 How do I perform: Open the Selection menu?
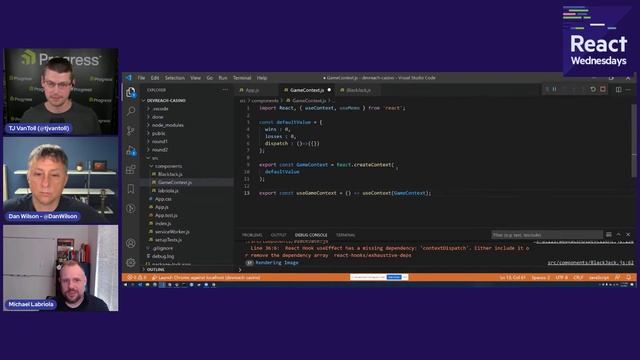(175, 78)
